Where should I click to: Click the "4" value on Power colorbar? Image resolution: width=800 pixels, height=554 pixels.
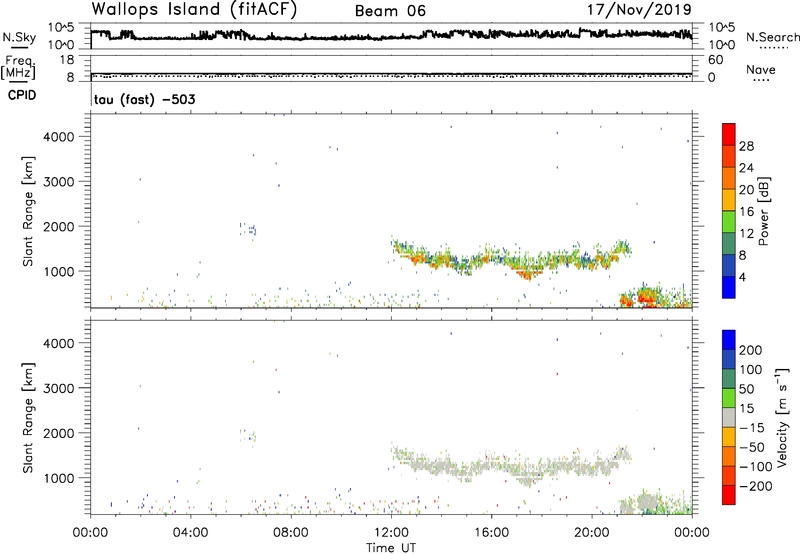pyautogui.click(x=743, y=277)
